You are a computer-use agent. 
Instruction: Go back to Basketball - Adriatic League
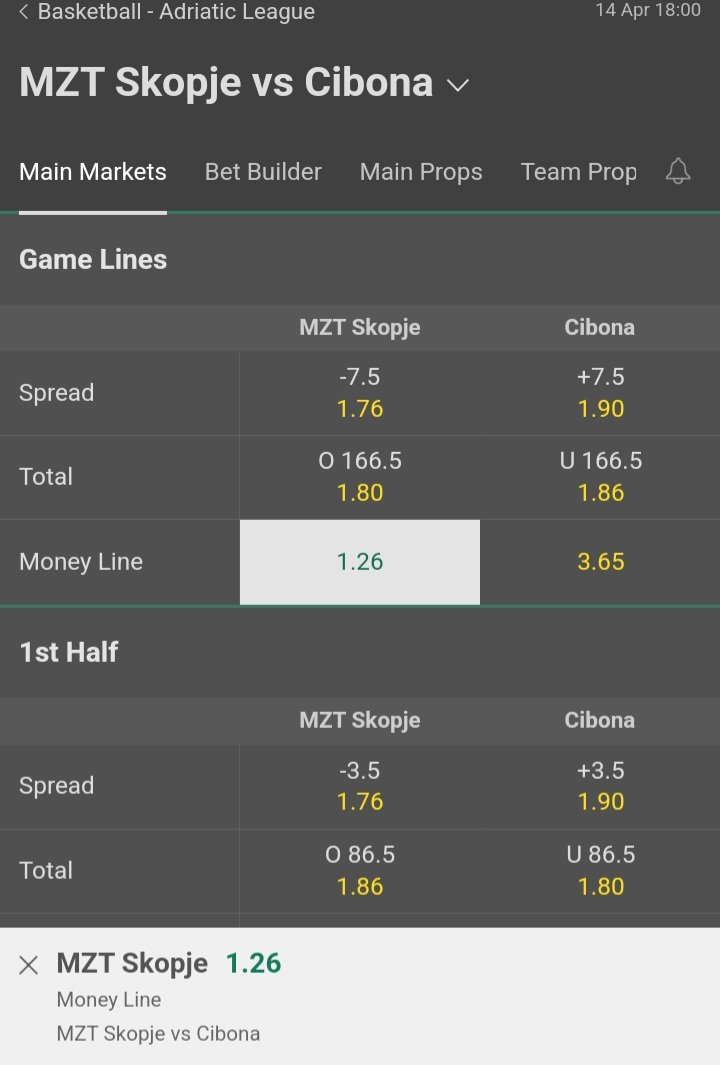coord(166,12)
